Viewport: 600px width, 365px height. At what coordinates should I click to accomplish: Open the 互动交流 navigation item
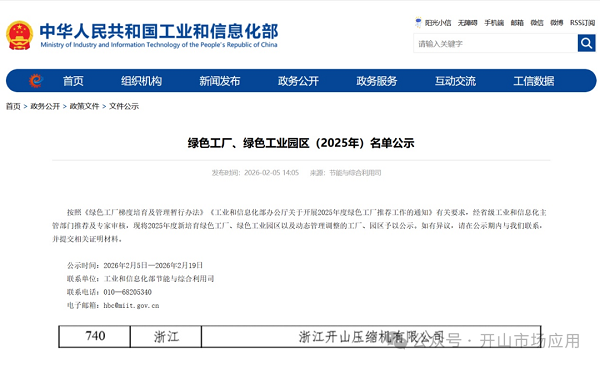455,81
